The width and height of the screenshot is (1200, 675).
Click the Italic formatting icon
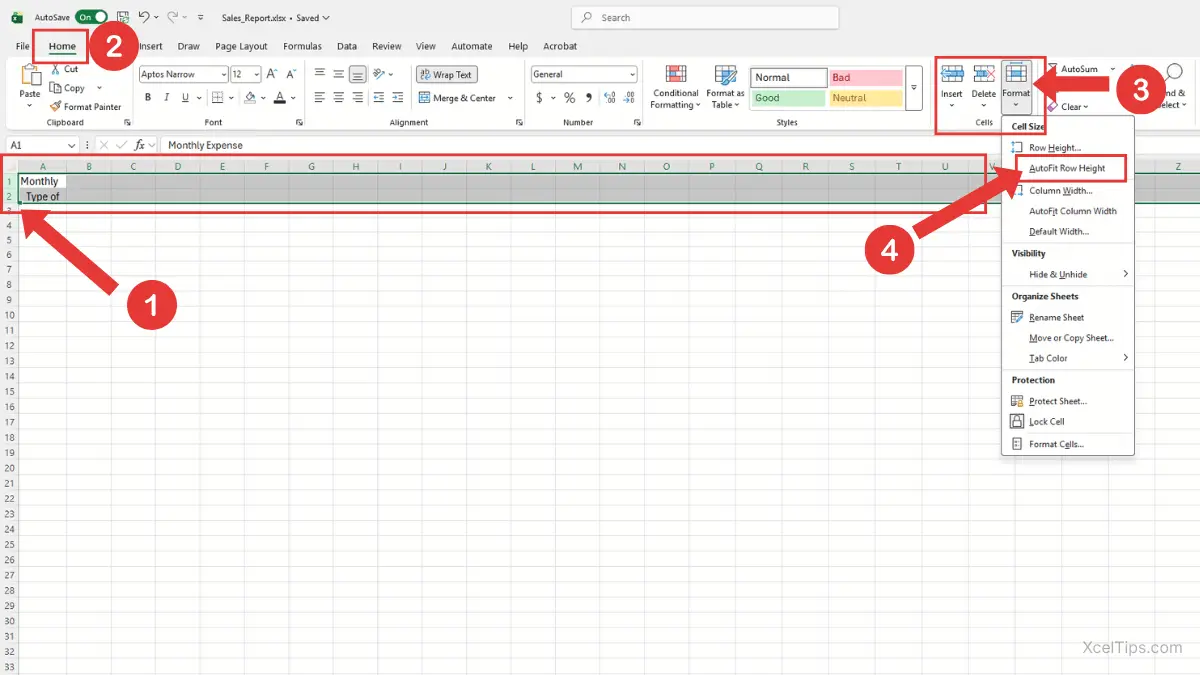(x=165, y=98)
